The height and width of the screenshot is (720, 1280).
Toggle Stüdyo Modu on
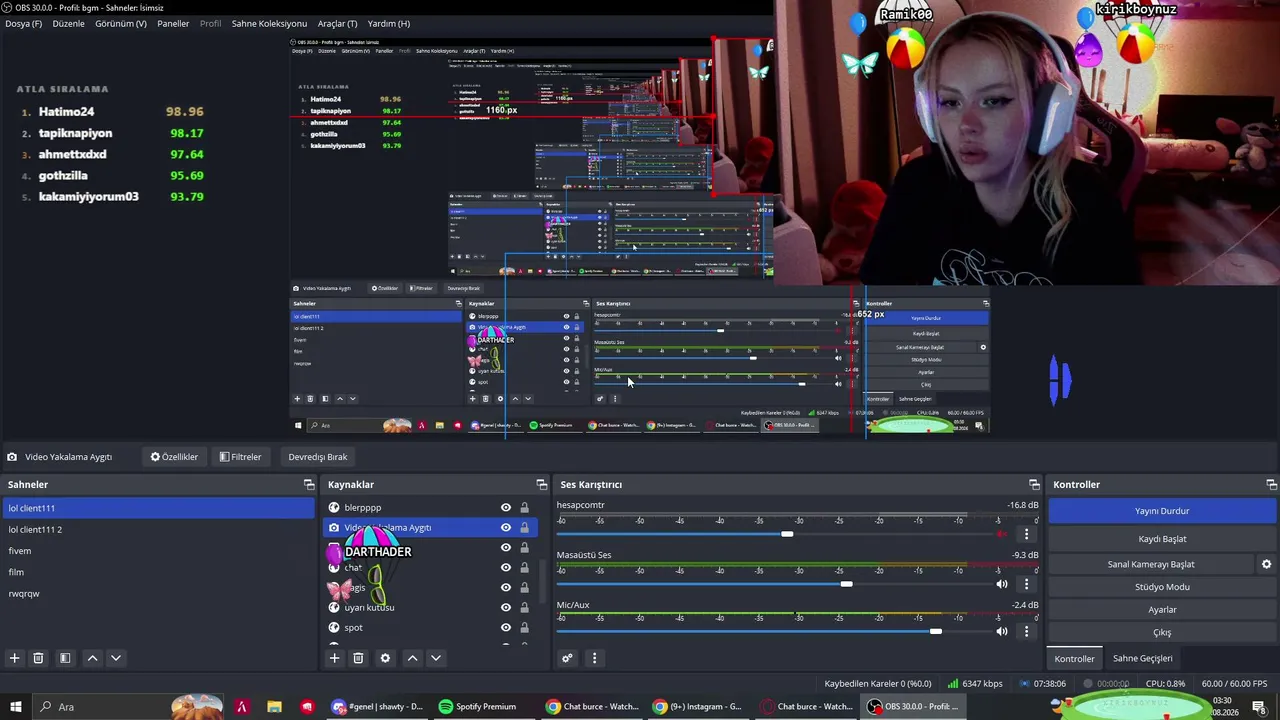coord(1162,587)
